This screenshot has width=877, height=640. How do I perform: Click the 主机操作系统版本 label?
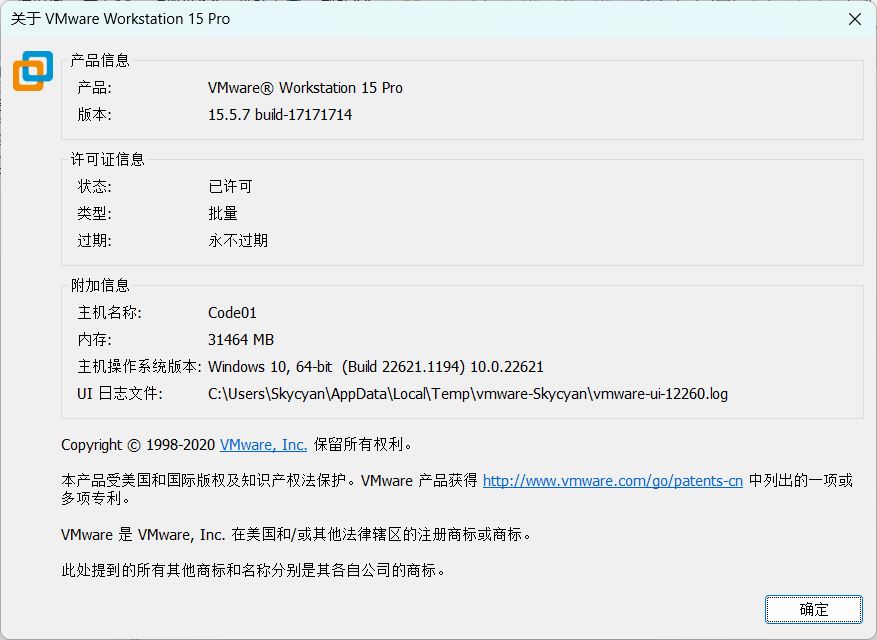[x=139, y=366]
